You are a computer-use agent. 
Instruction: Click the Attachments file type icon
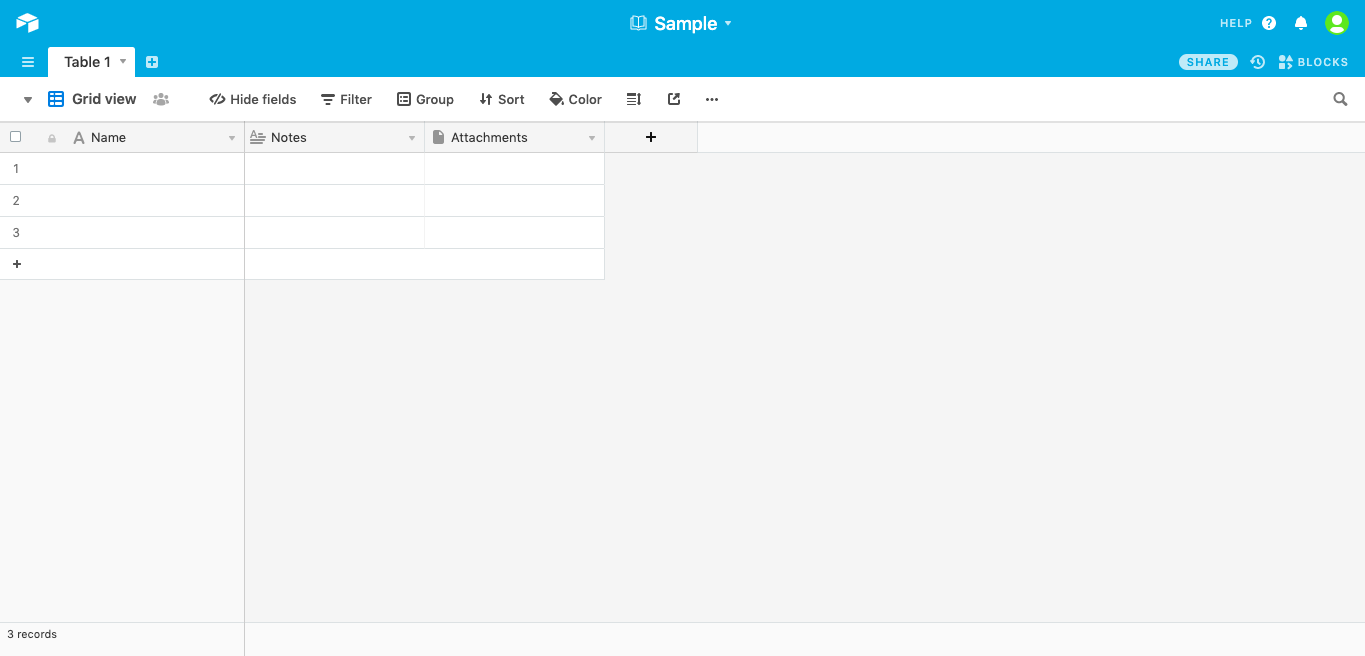[438, 137]
